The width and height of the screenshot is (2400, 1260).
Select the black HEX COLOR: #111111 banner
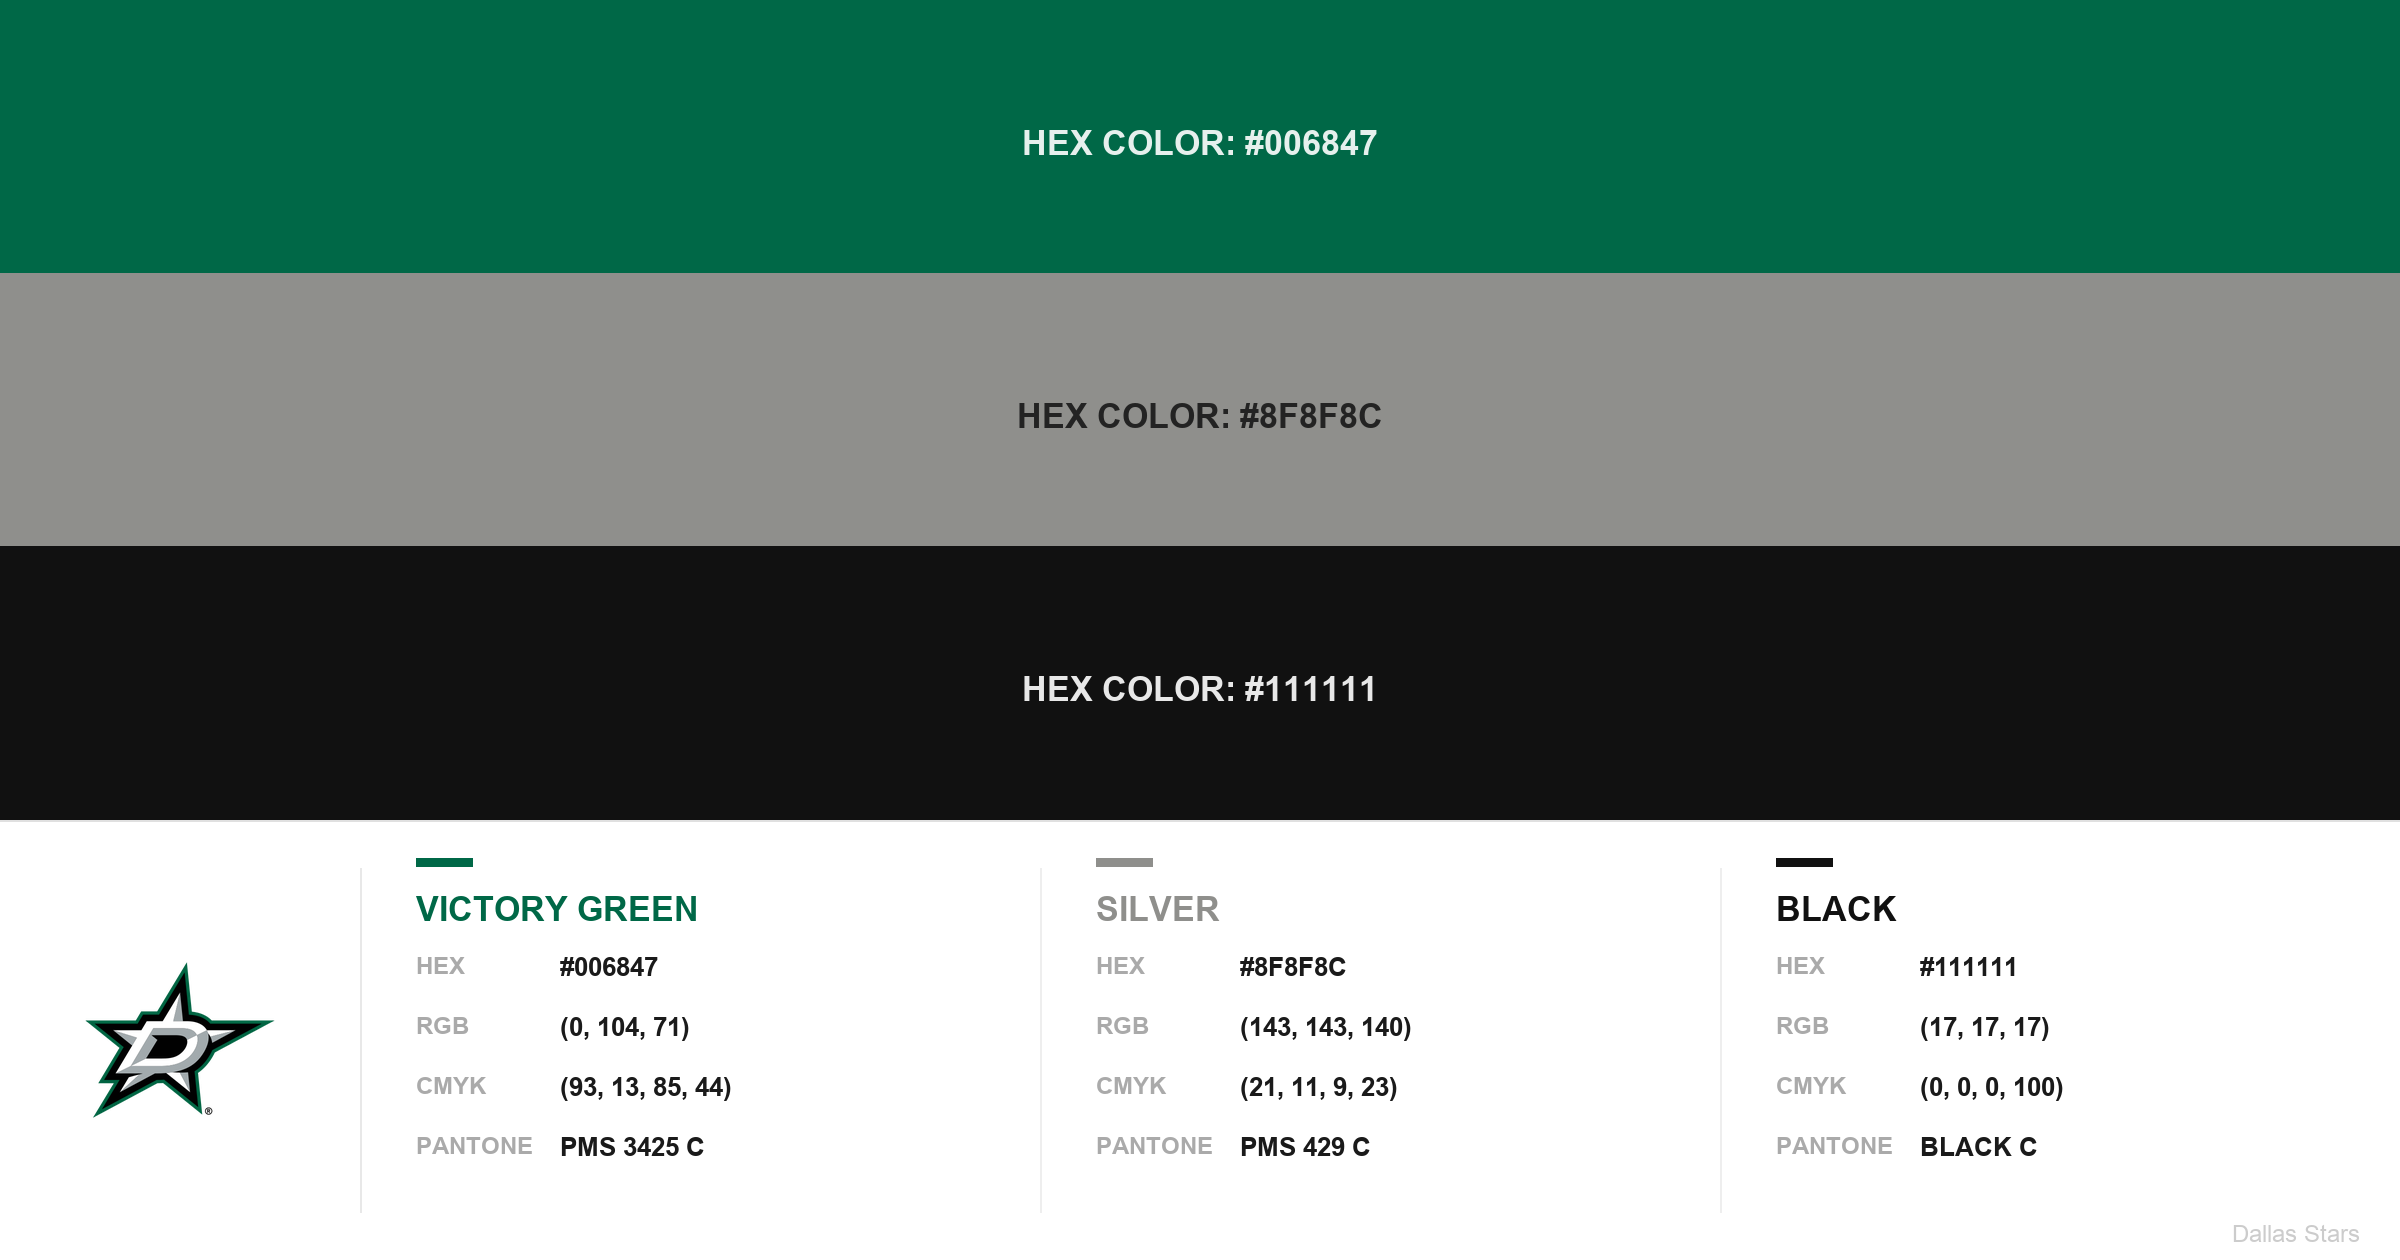pyautogui.click(x=1200, y=683)
